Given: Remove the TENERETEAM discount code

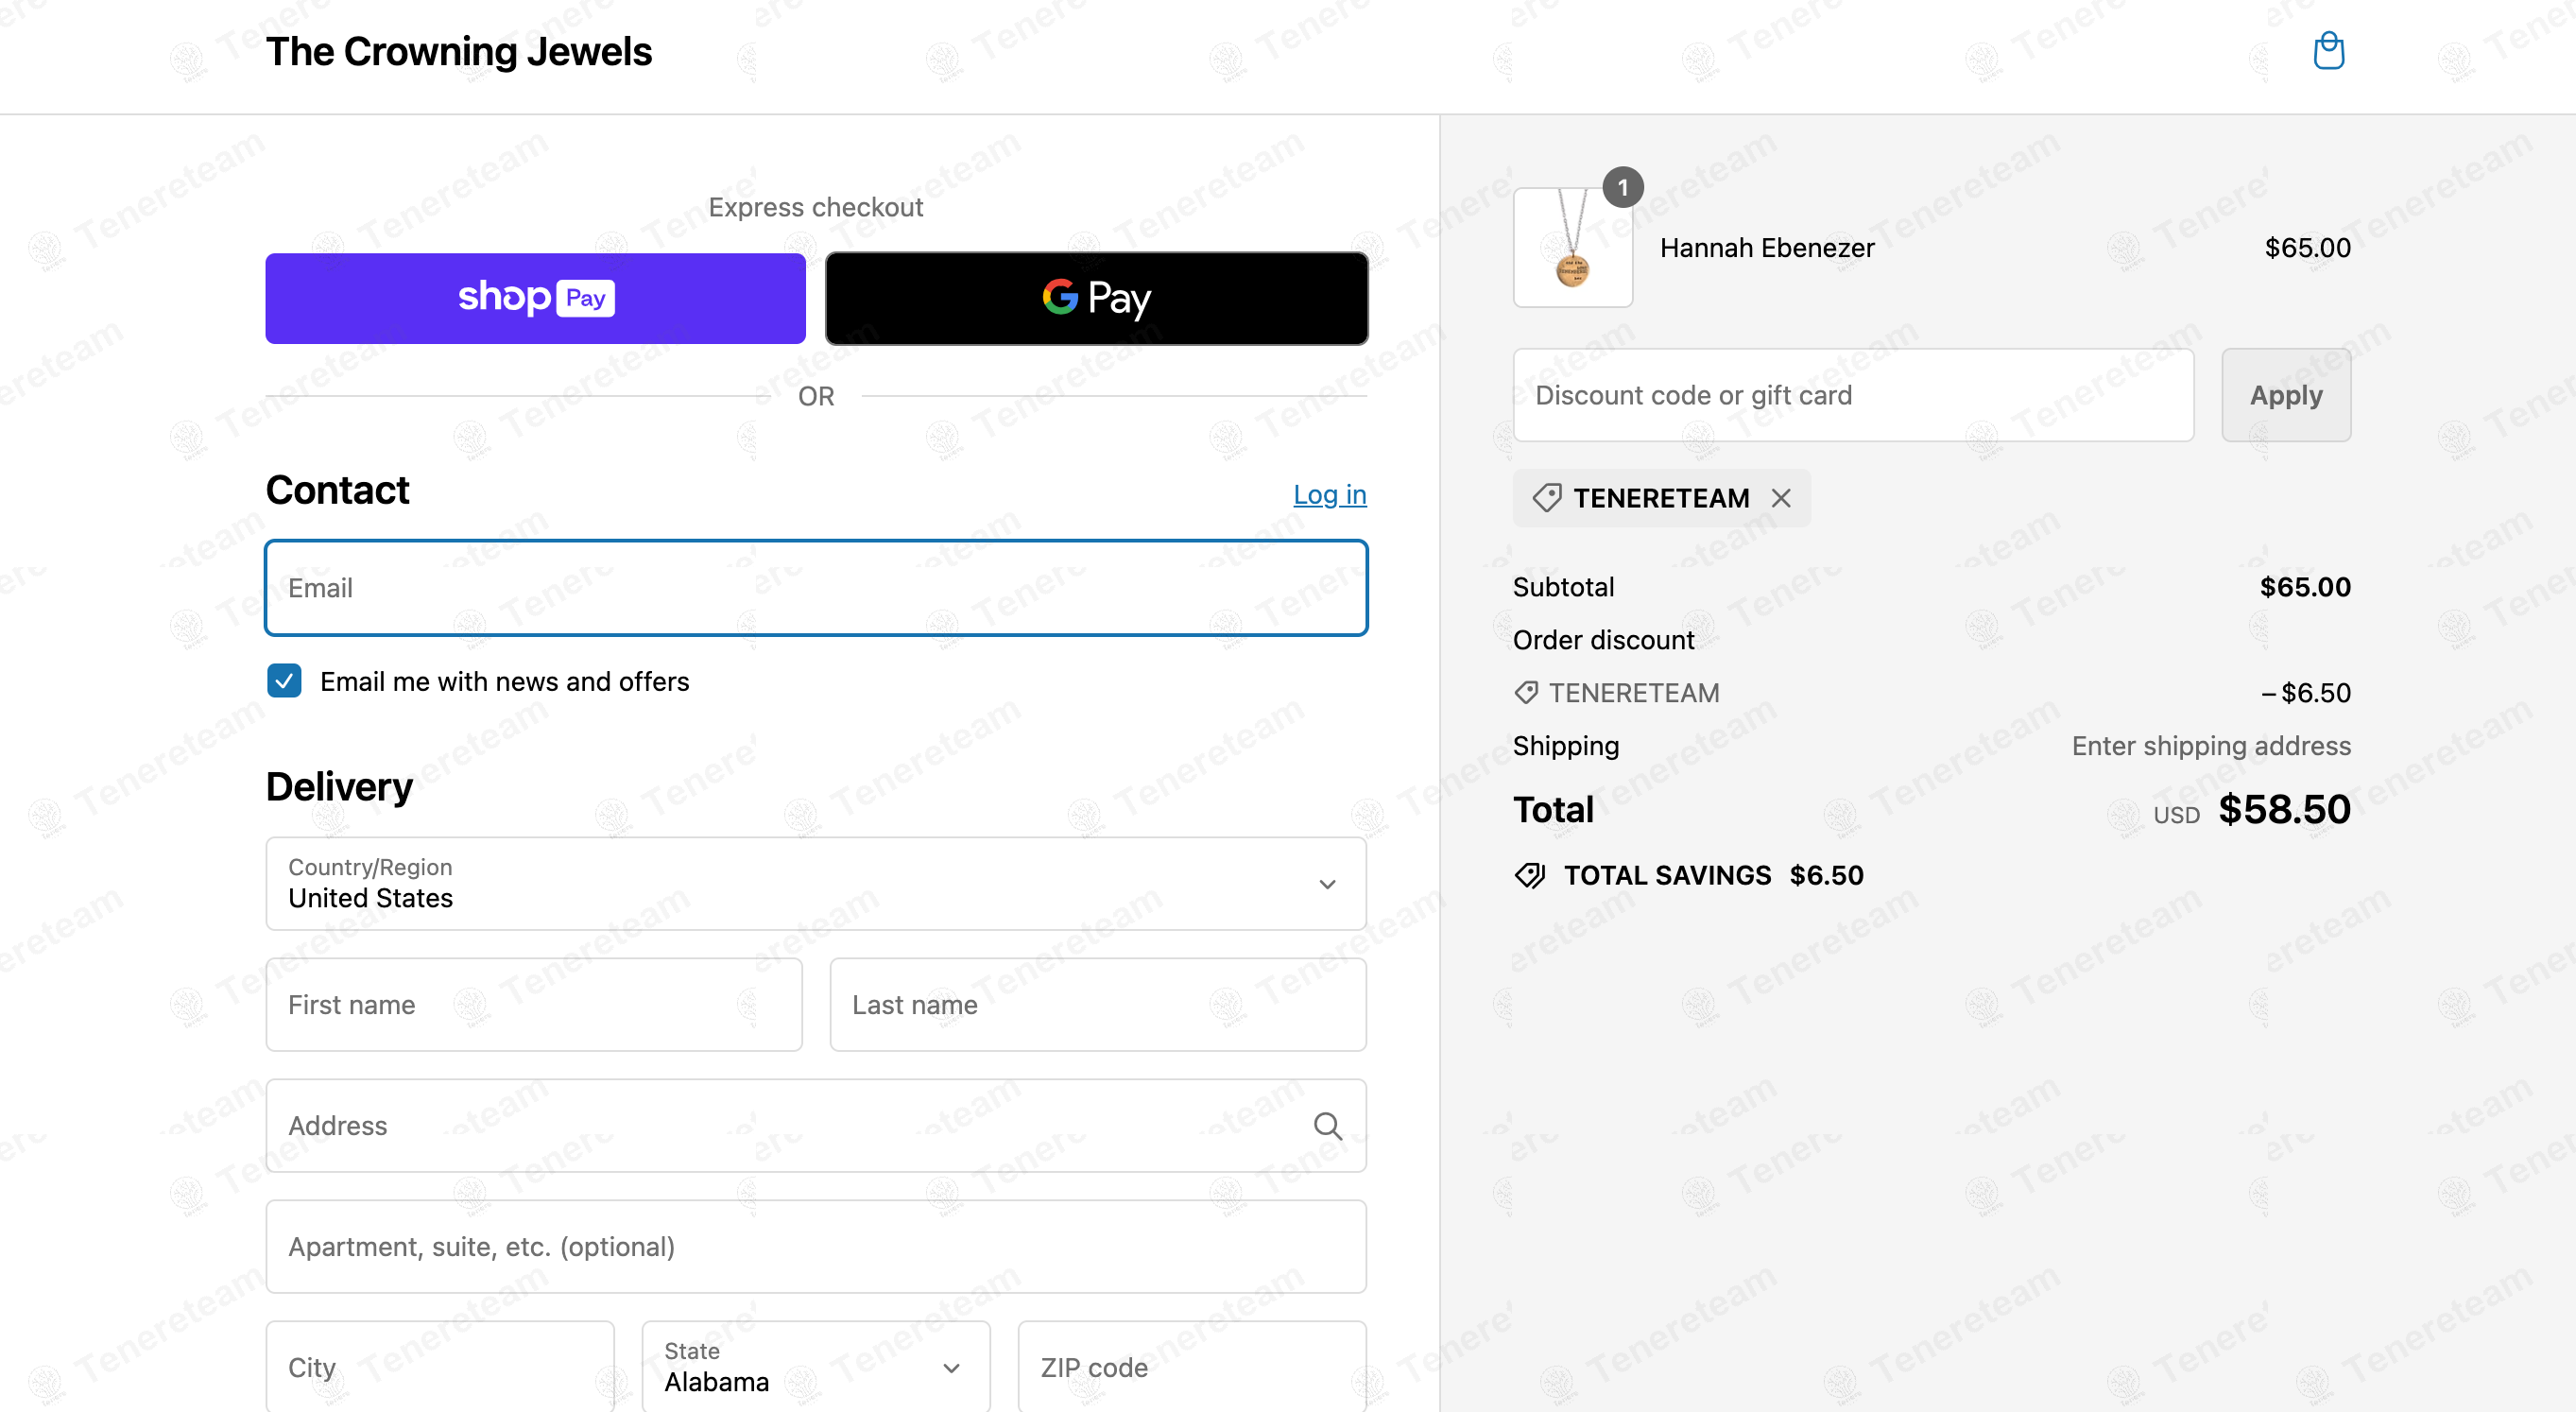Looking at the screenshot, I should click(1781, 498).
